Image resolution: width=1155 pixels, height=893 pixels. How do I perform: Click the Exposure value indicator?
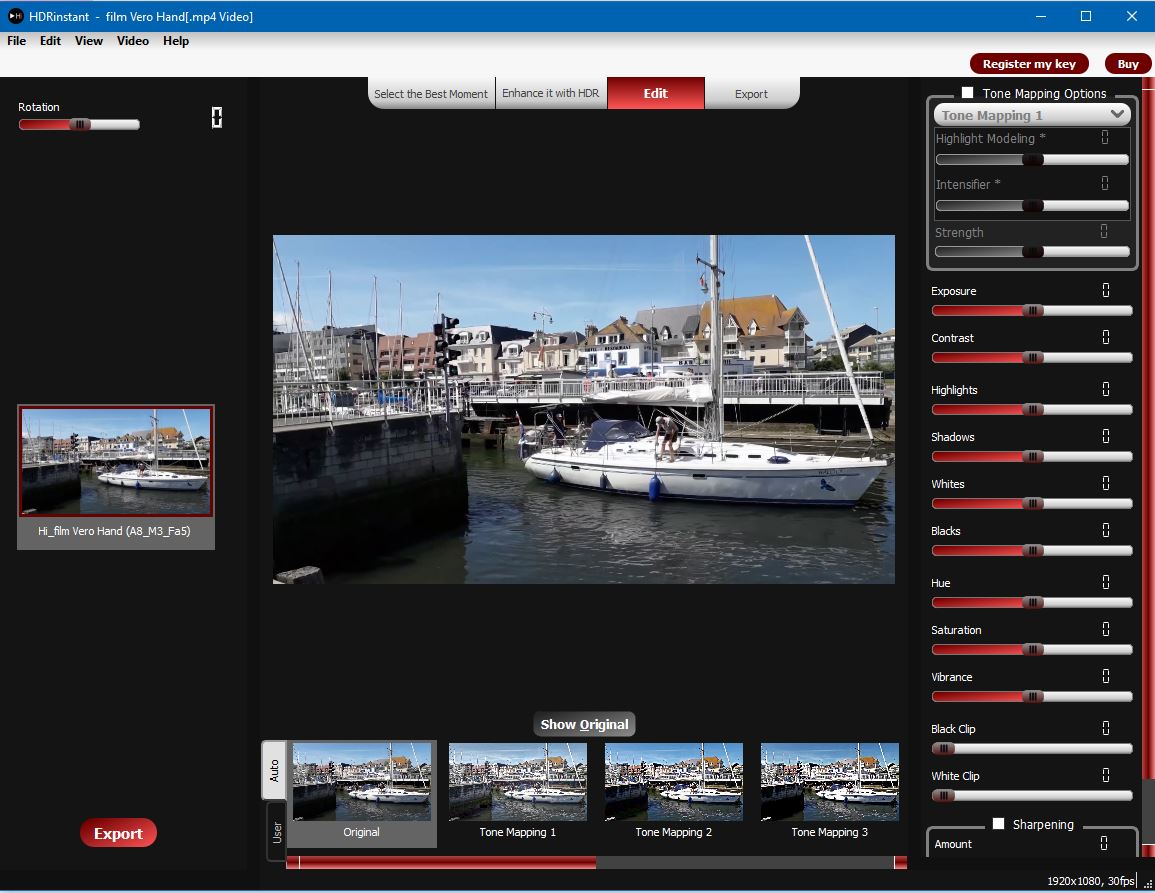click(1105, 291)
